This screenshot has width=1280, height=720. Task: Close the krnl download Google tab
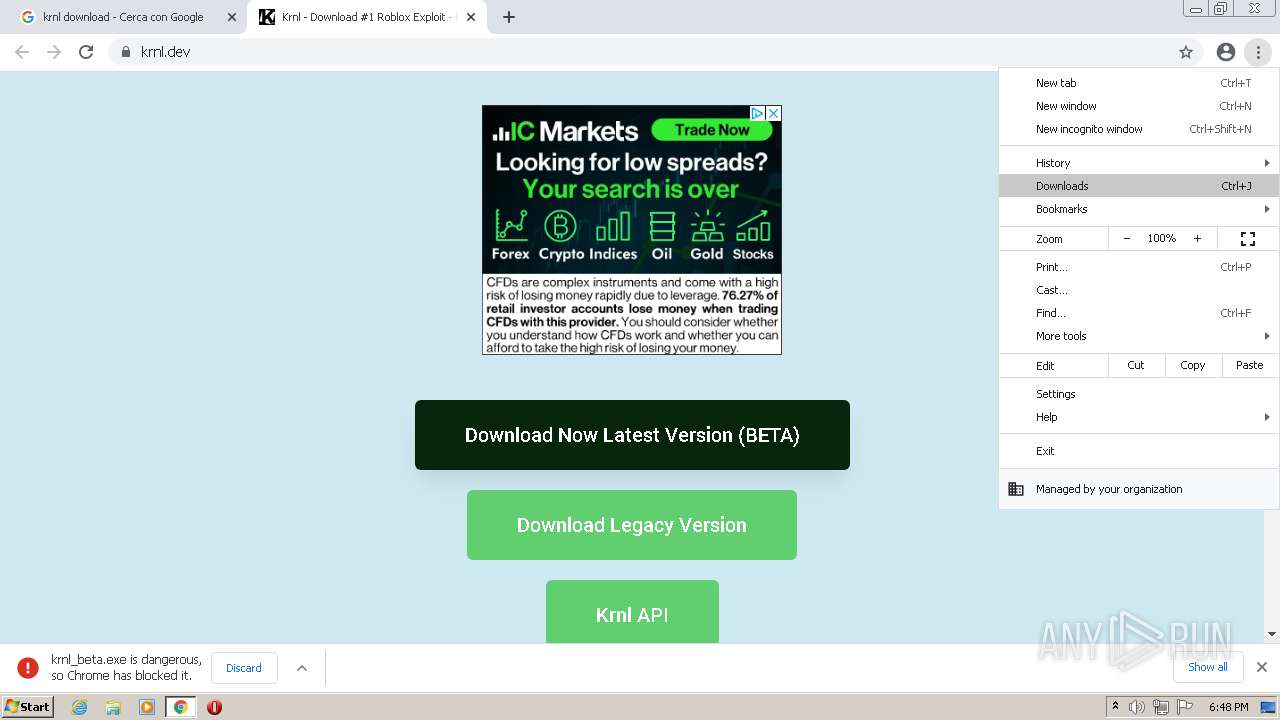(232, 17)
